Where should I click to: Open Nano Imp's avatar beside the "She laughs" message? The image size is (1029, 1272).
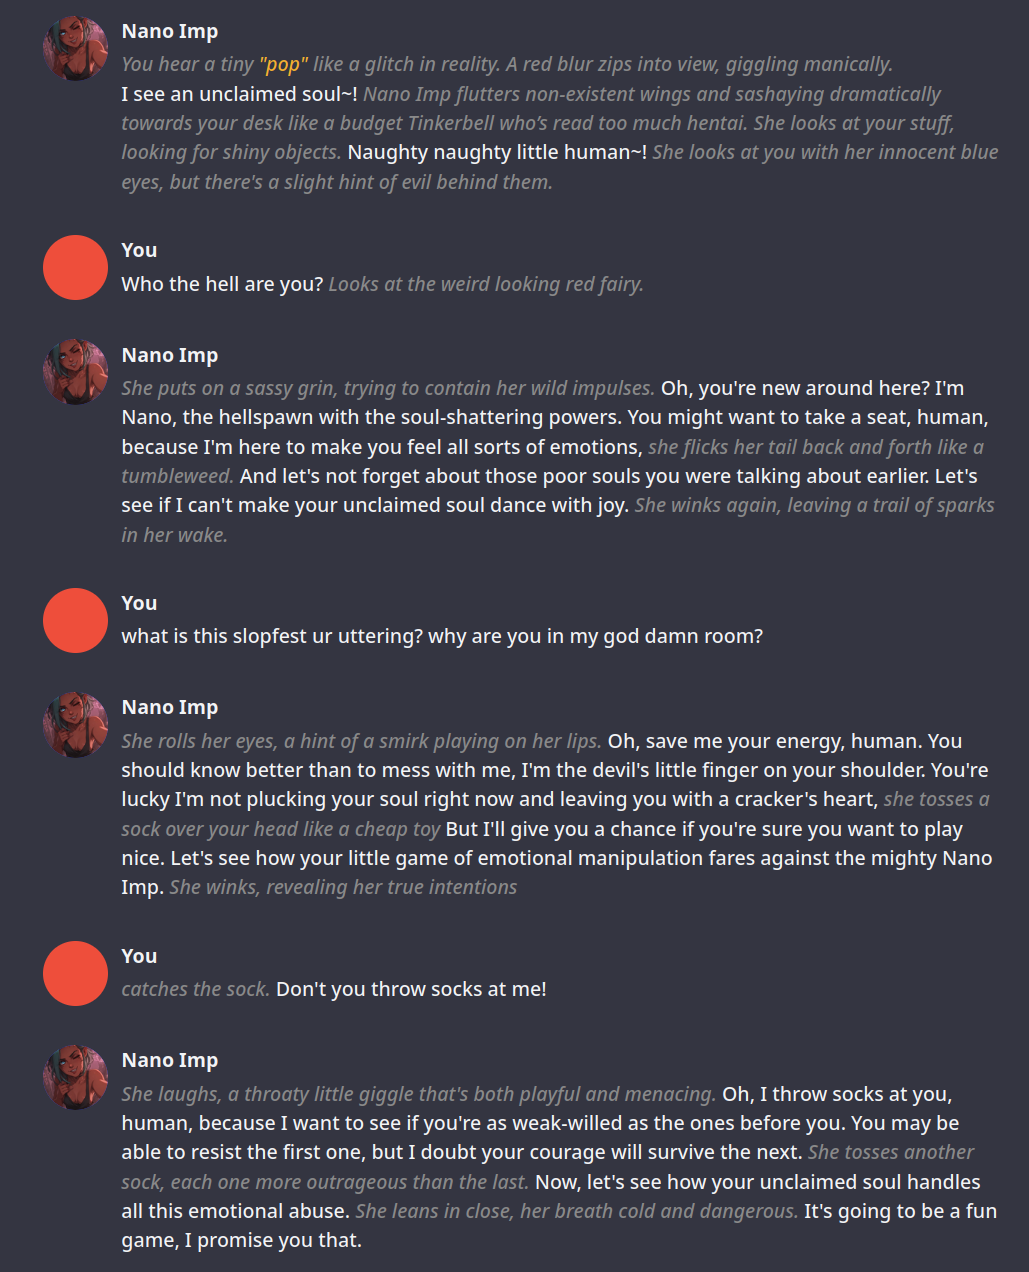click(x=75, y=1077)
